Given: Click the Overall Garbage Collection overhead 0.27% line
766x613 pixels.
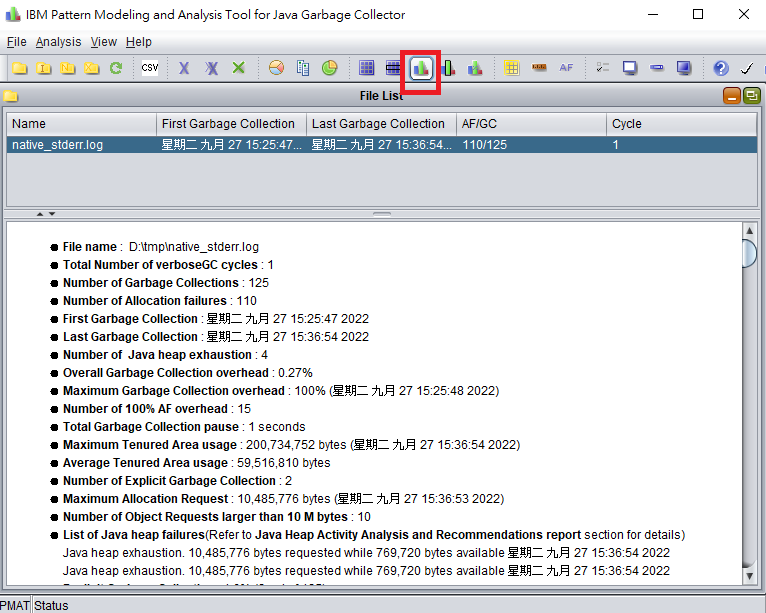Looking at the screenshot, I should click(x=188, y=373).
